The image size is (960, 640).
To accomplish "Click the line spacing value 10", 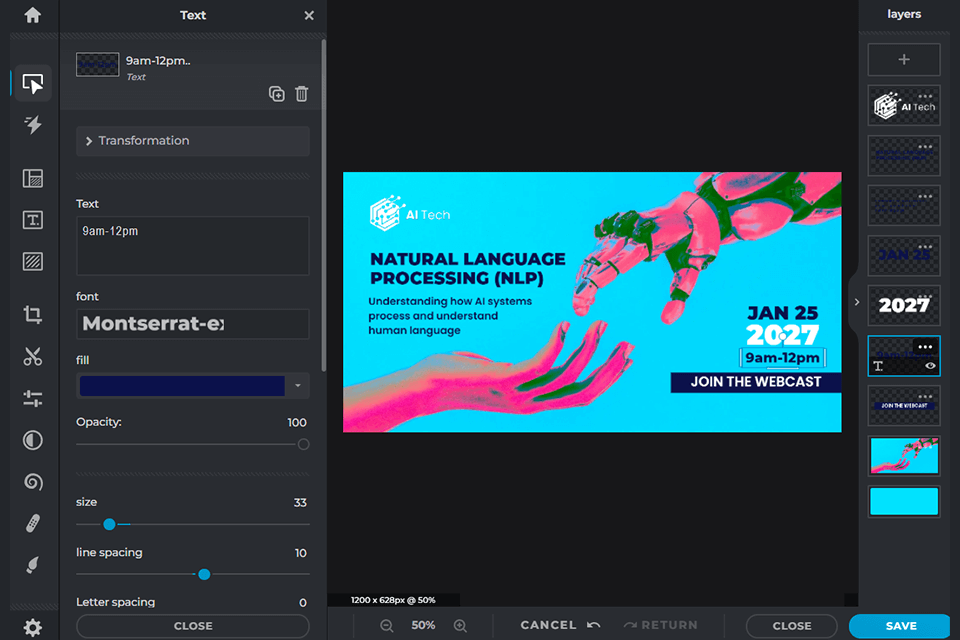I will tap(301, 553).
